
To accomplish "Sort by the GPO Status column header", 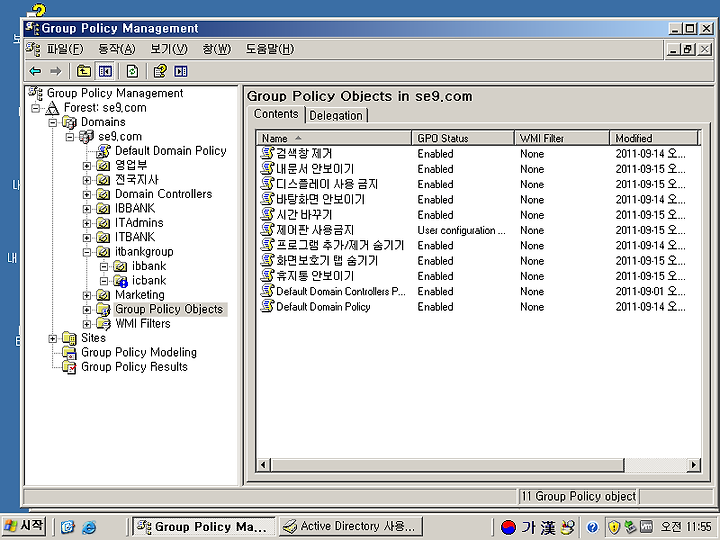I will coord(463,138).
